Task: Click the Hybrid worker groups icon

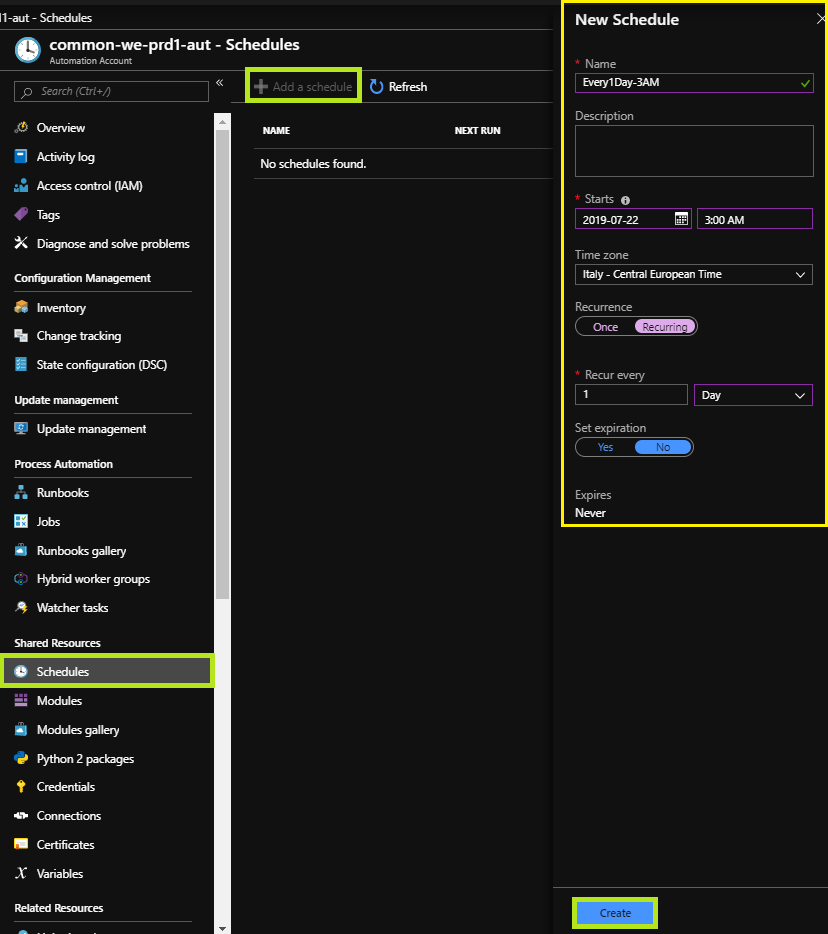Action: [21, 579]
